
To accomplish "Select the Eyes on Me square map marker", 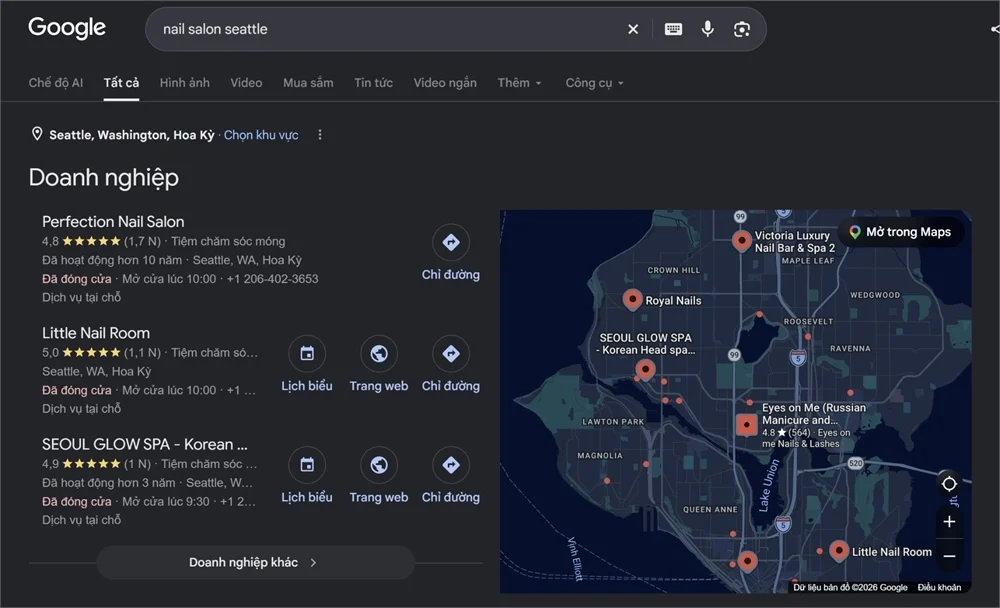I will pyautogui.click(x=746, y=424).
